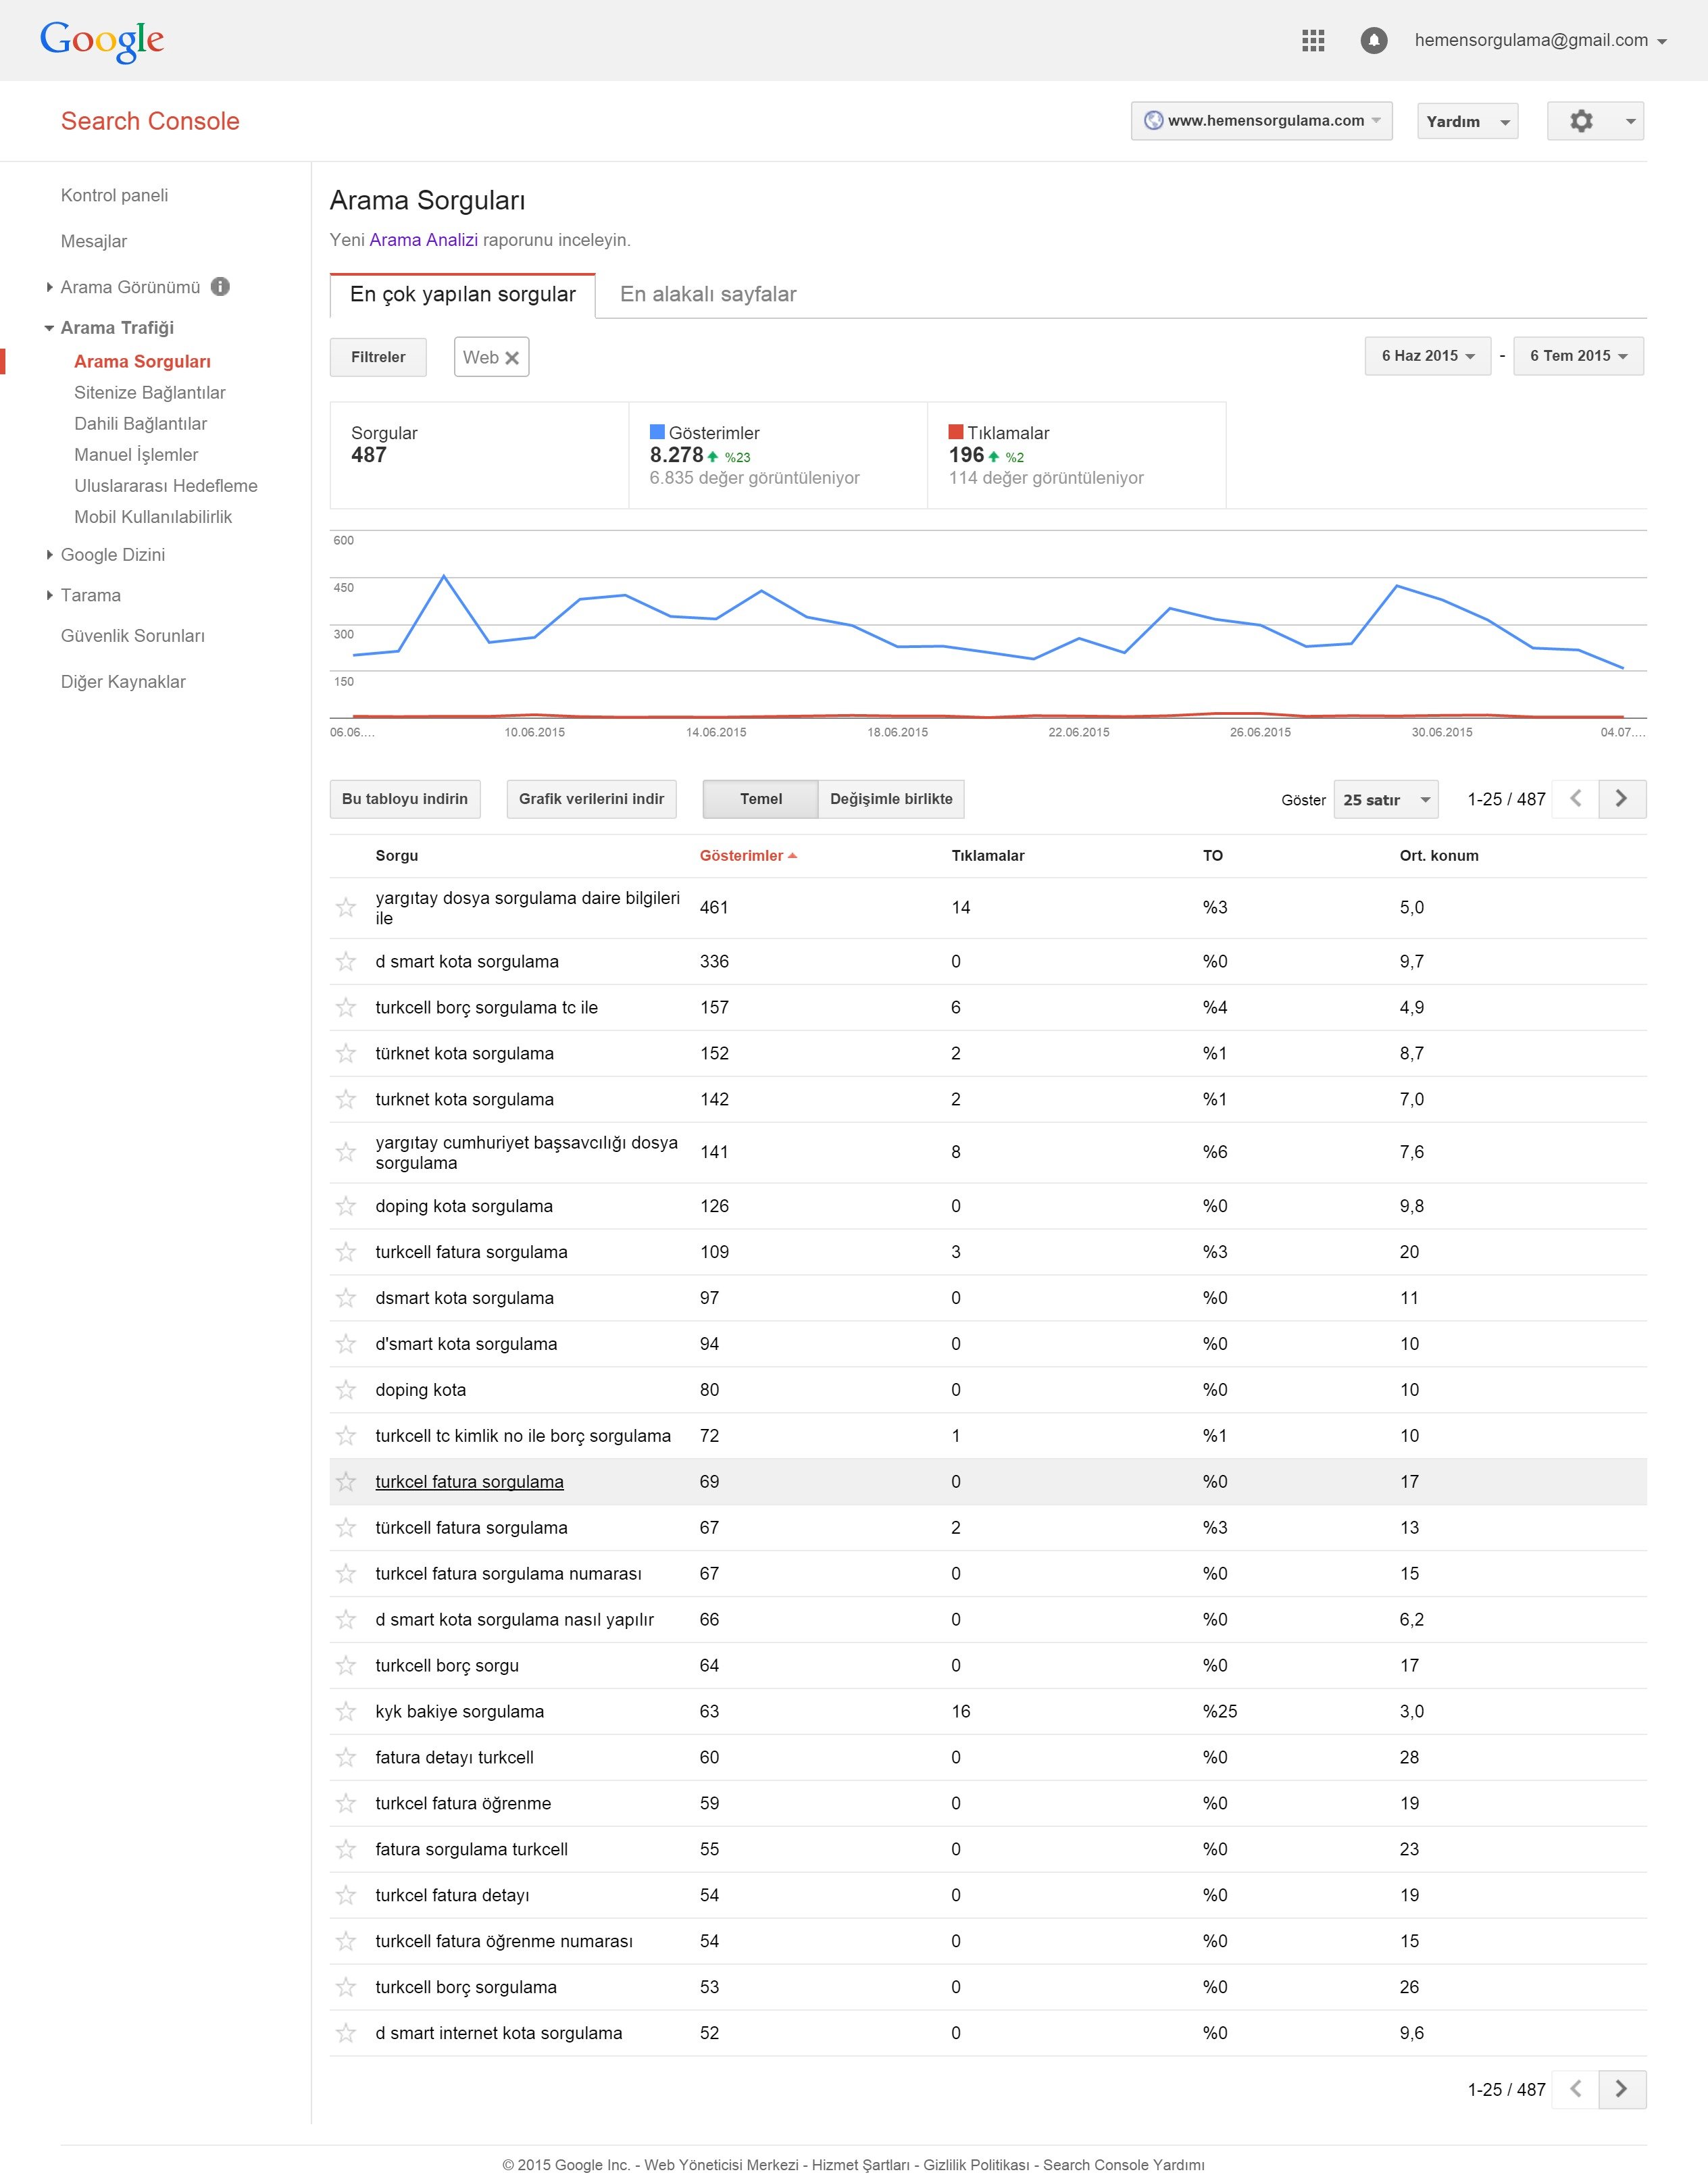Image resolution: width=1708 pixels, height=2181 pixels.
Task: Switch to En alakalı sayfalar tab
Action: tap(708, 295)
